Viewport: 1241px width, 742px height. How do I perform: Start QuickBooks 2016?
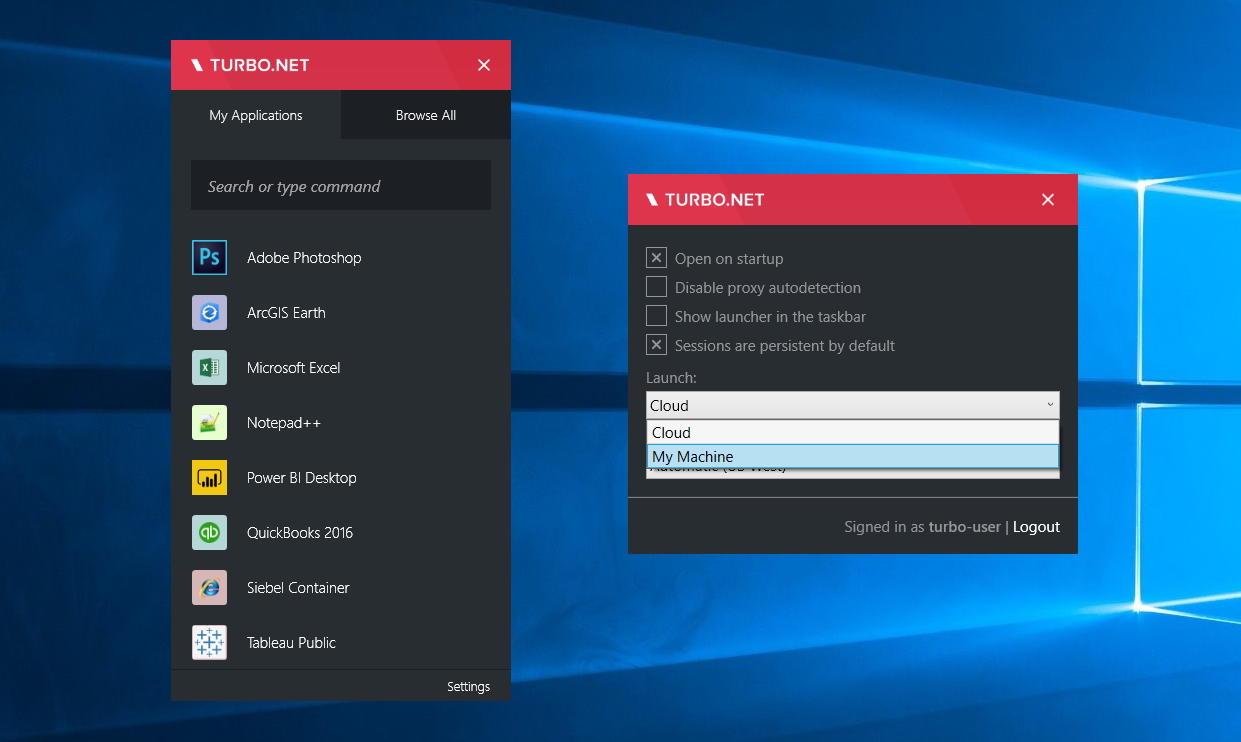tap(300, 532)
